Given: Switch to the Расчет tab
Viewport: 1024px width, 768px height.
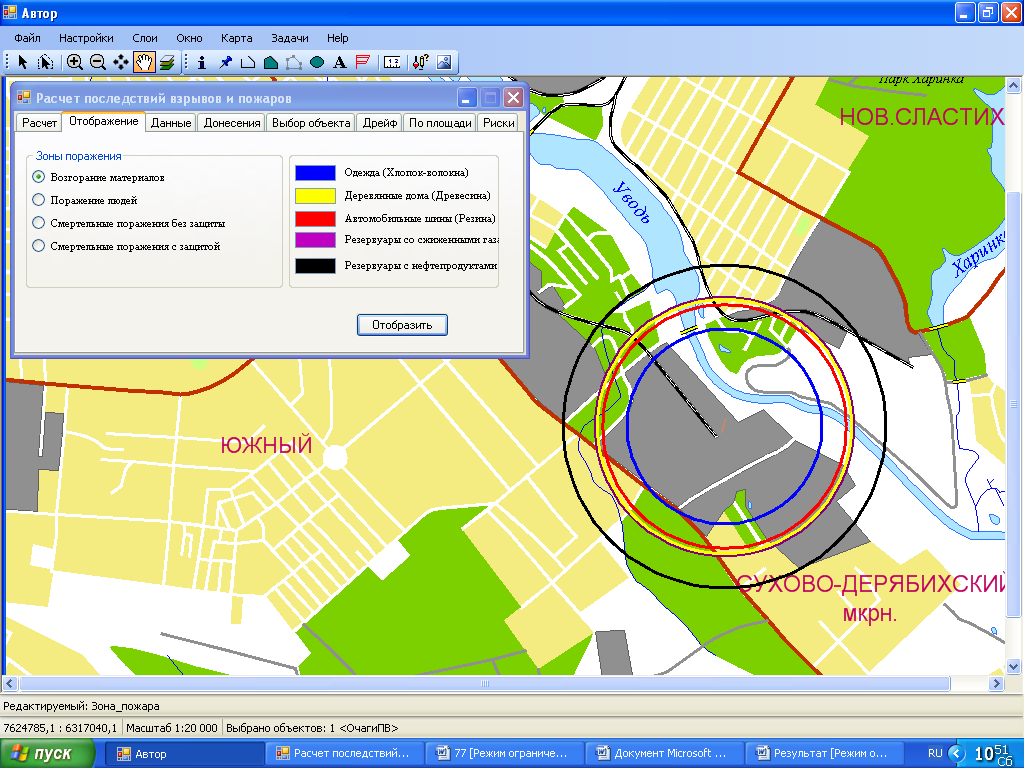Looking at the screenshot, I should [39, 123].
